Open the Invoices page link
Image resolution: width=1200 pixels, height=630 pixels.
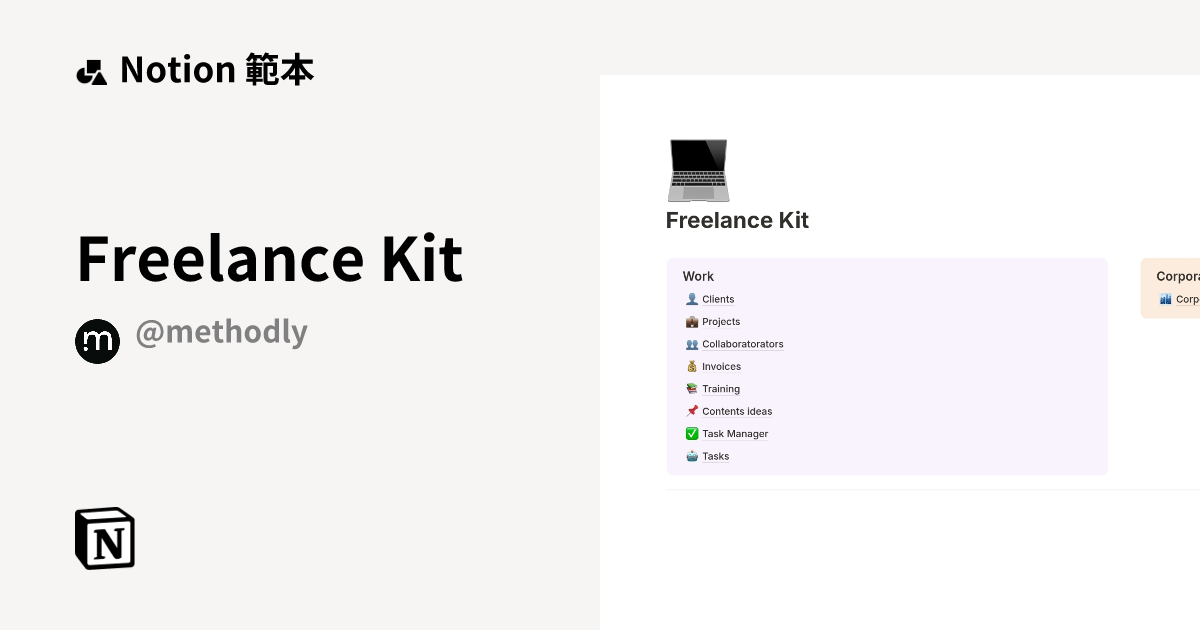point(721,366)
